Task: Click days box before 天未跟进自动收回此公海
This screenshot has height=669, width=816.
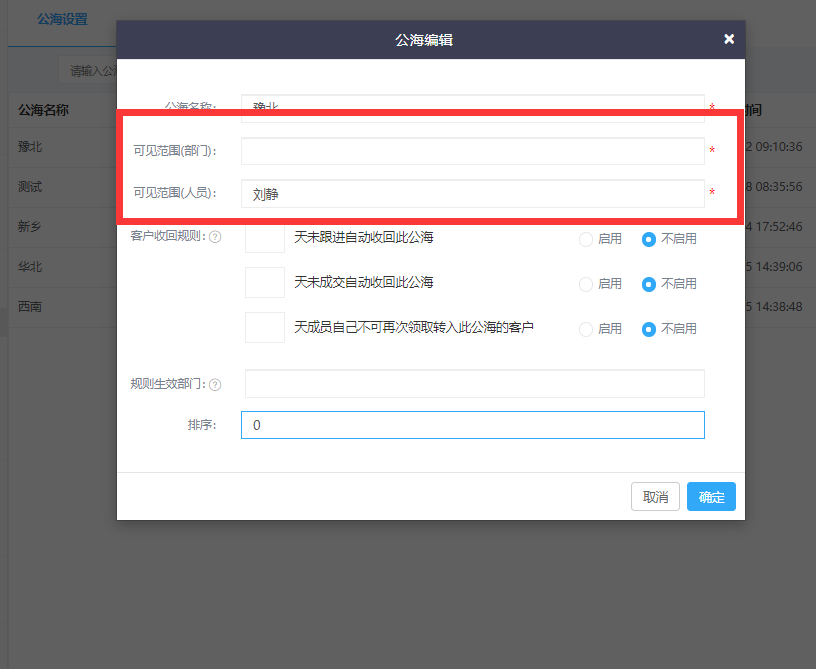Action: point(265,238)
